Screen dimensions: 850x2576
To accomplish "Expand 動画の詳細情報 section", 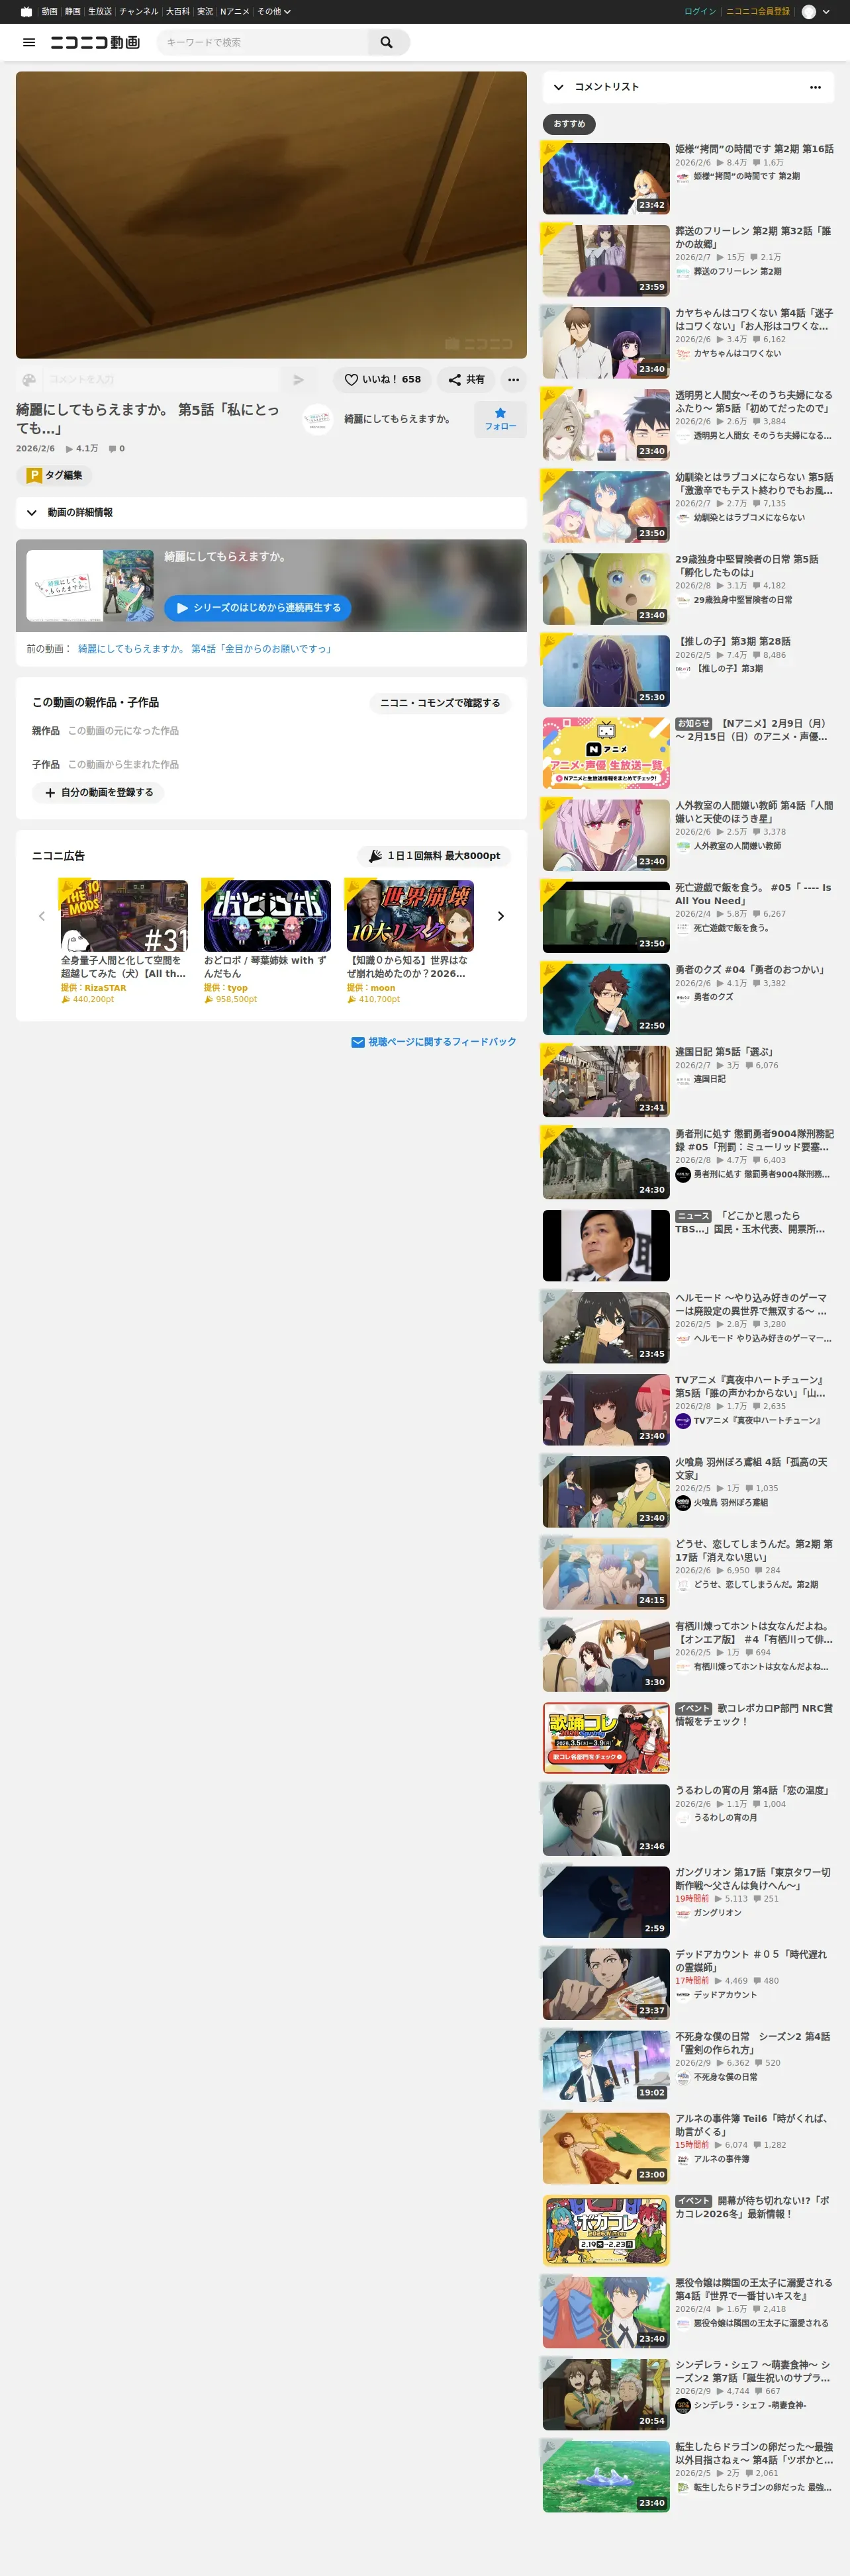I will [x=271, y=513].
